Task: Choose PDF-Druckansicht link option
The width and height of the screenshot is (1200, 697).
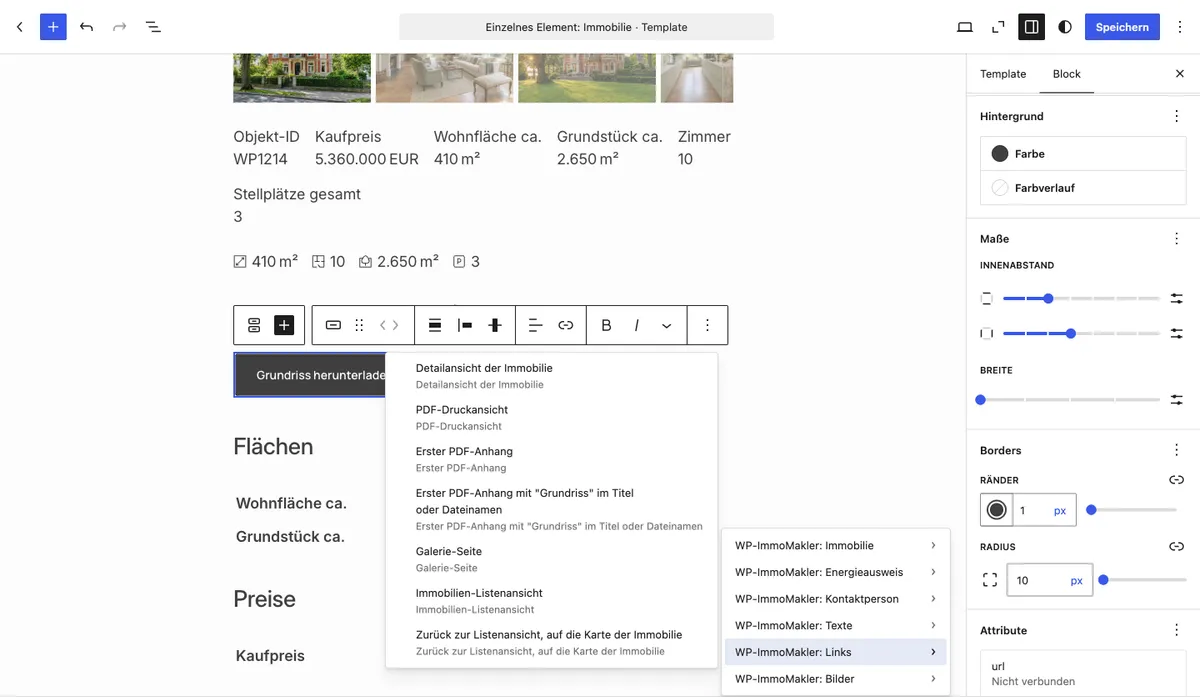Action: click(551, 417)
